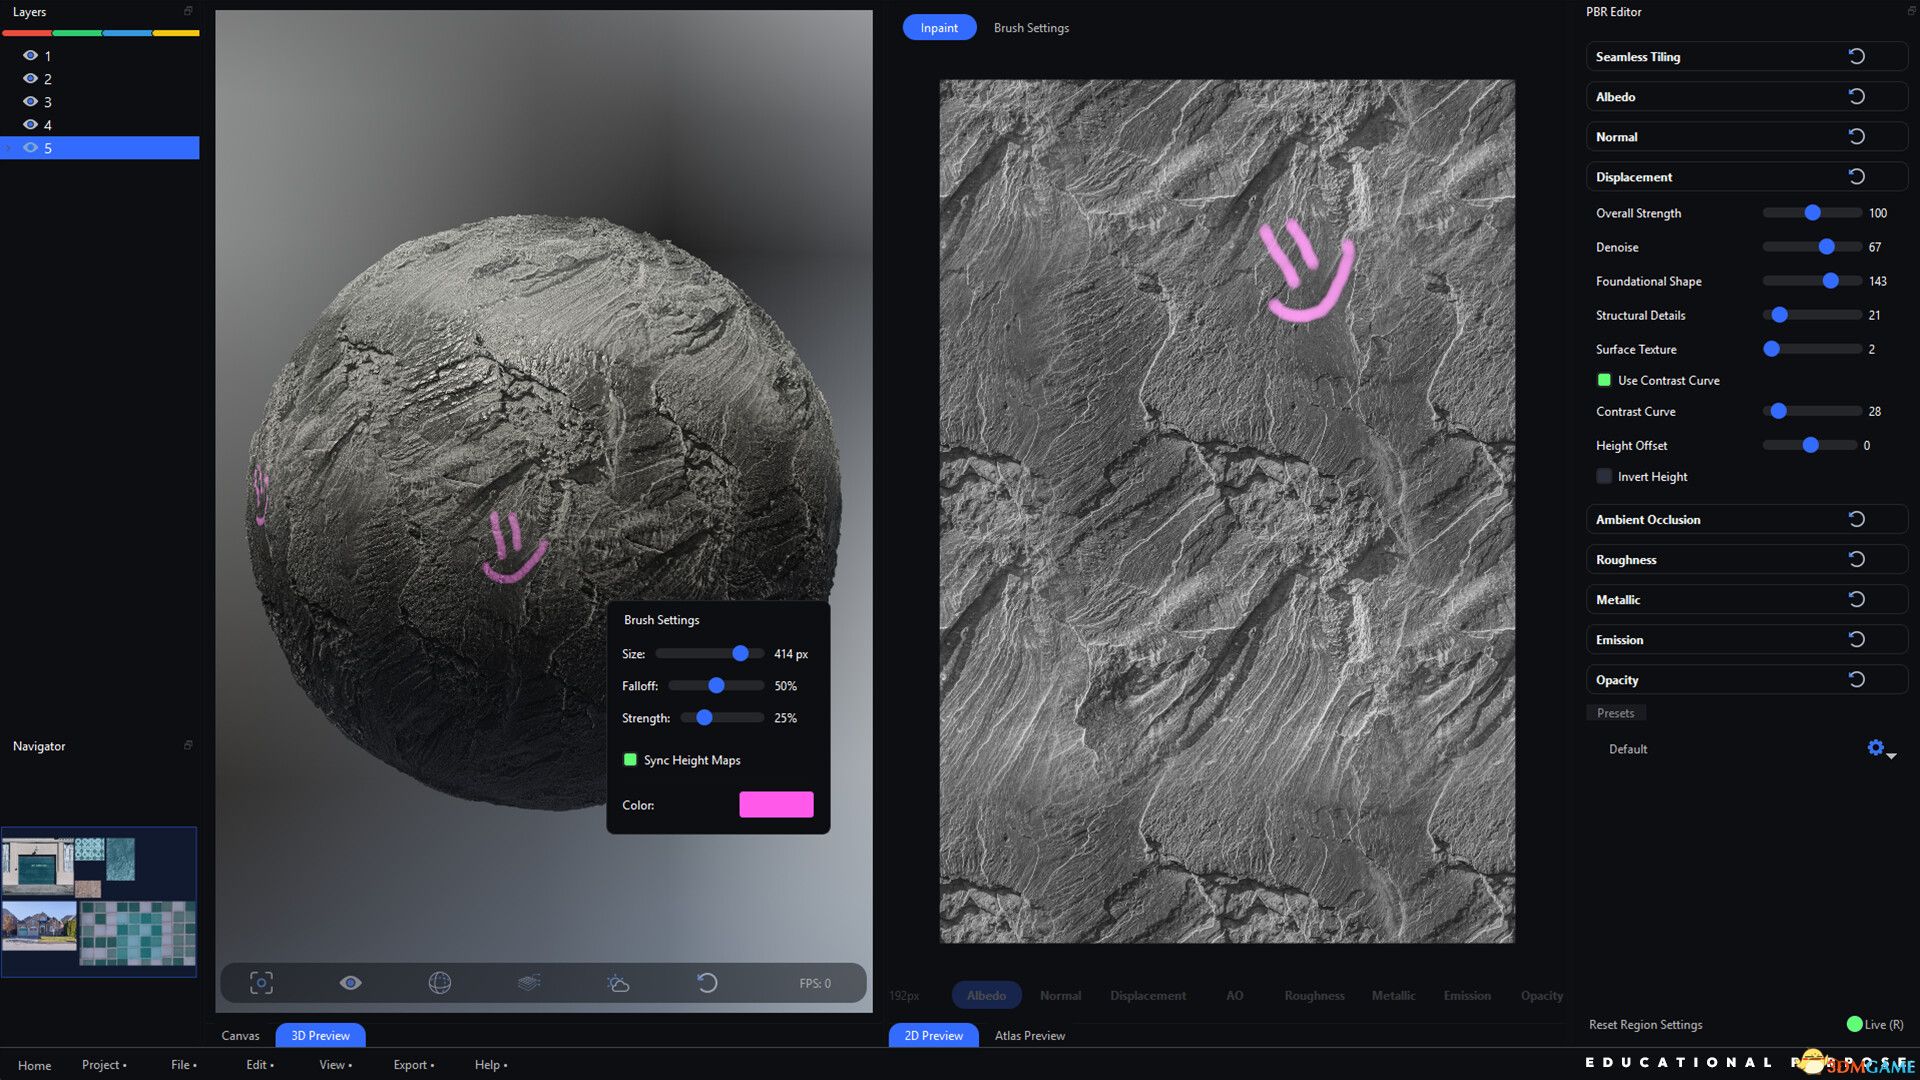Viewport: 1920px width, 1080px height.
Task: Click the environment sphere icon in the 3D toolbar
Action: click(x=441, y=983)
